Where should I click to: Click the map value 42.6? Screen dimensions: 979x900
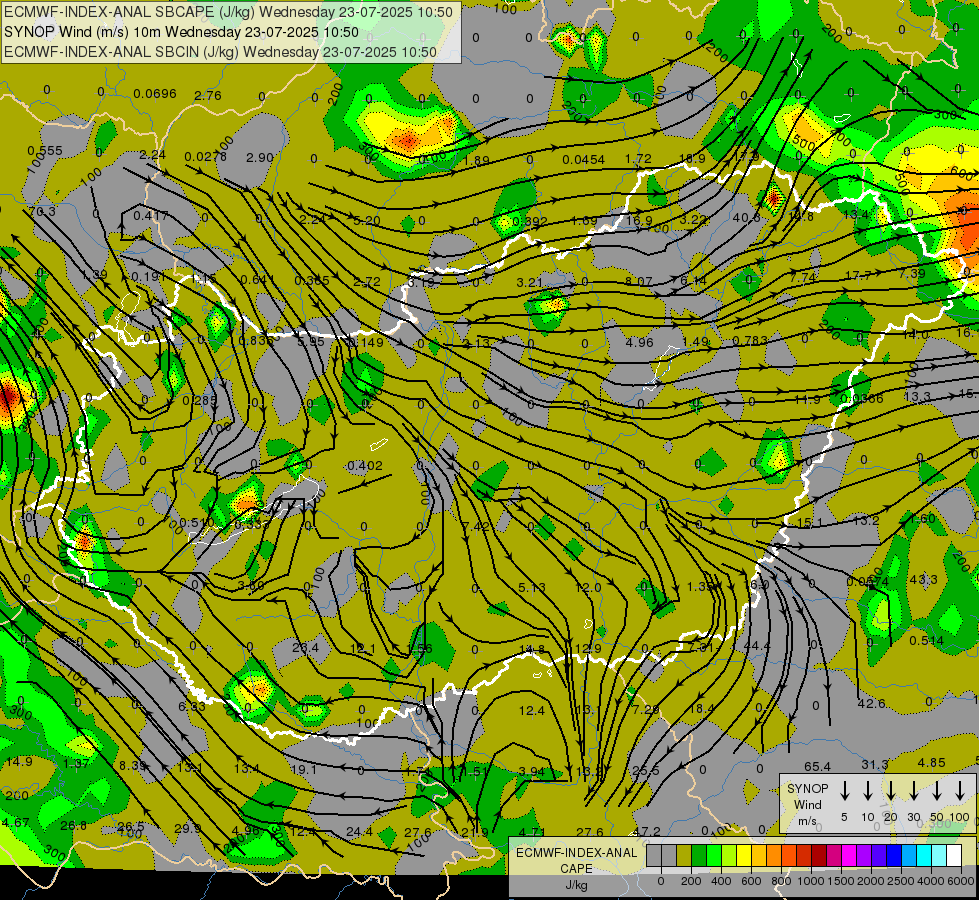point(871,703)
